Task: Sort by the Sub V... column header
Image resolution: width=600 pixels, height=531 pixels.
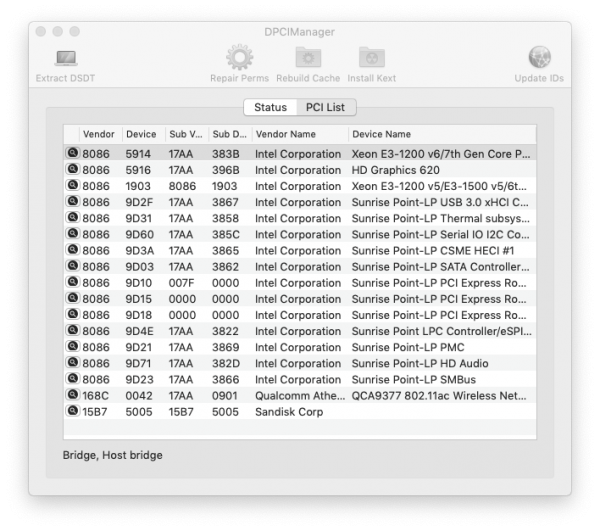Action: 186,134
